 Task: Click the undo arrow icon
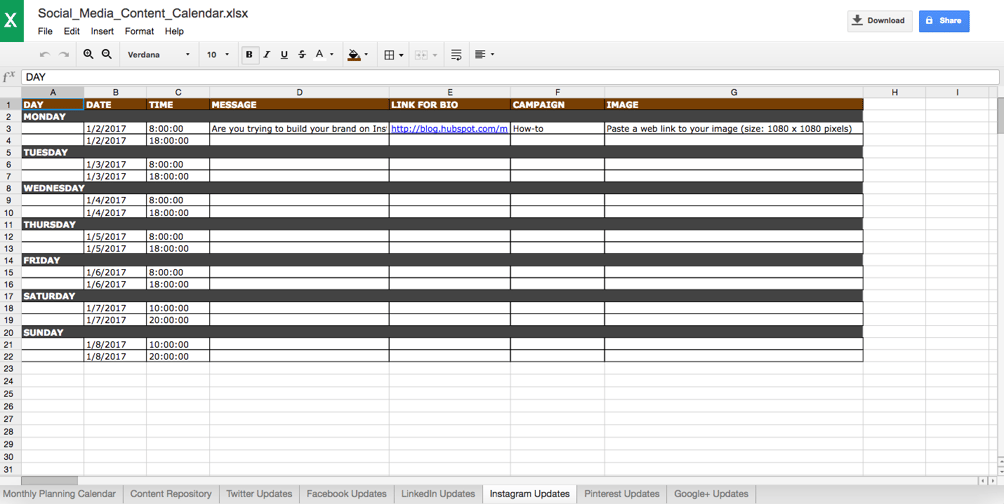pos(44,55)
